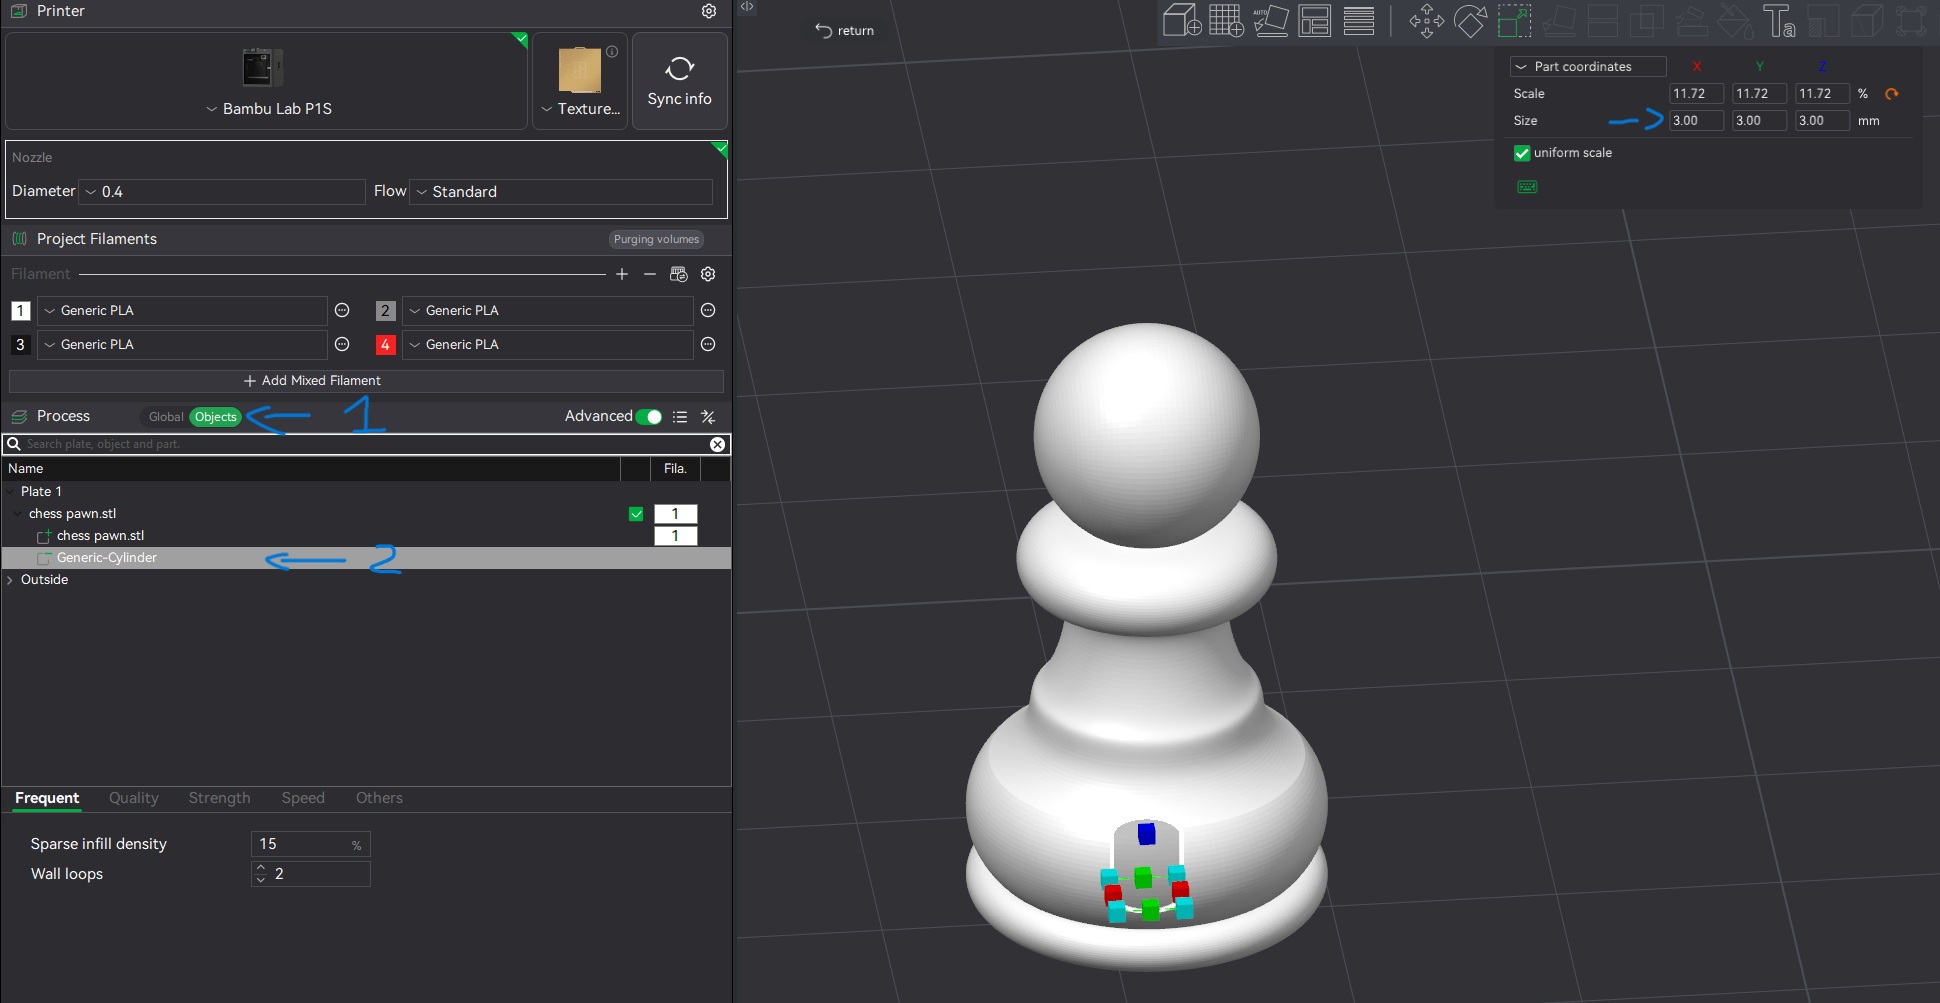This screenshot has height=1003, width=1940.
Task: Open filament 1 Generic PLA dropdown
Action: [x=182, y=311]
